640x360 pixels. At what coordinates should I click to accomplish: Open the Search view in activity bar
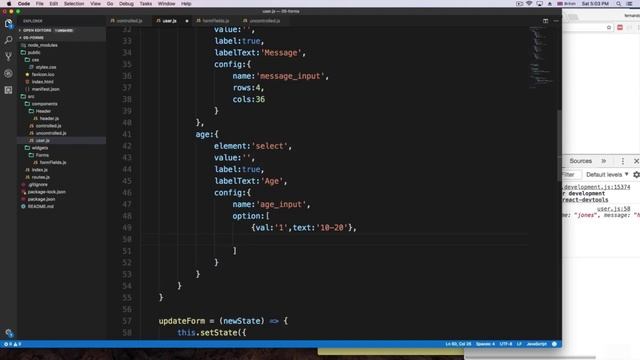[9, 40]
